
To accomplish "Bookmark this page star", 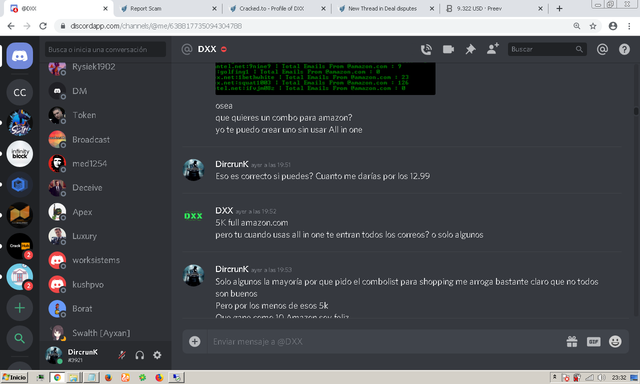I will pos(593,26).
